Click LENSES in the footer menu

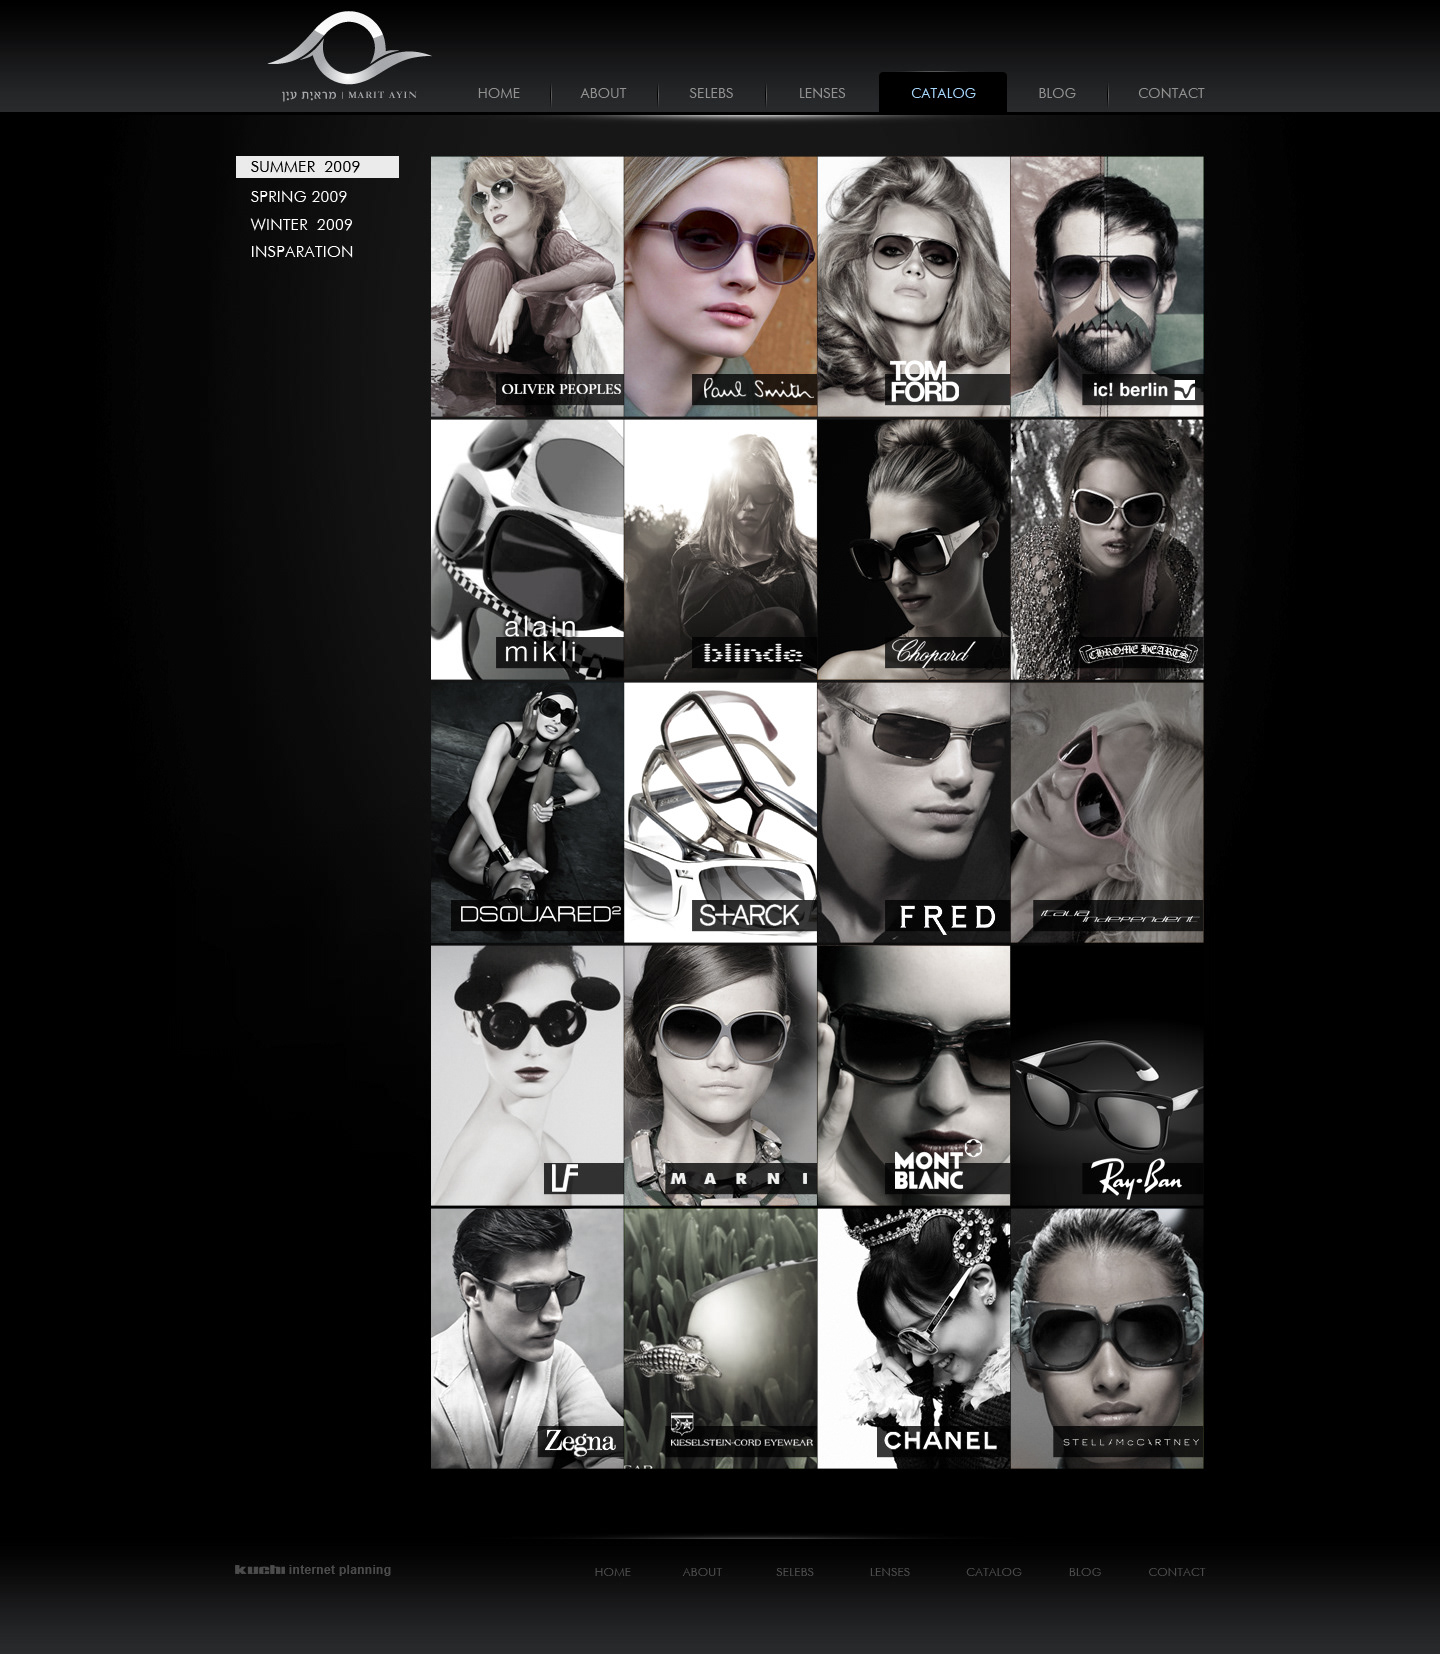click(x=890, y=1572)
